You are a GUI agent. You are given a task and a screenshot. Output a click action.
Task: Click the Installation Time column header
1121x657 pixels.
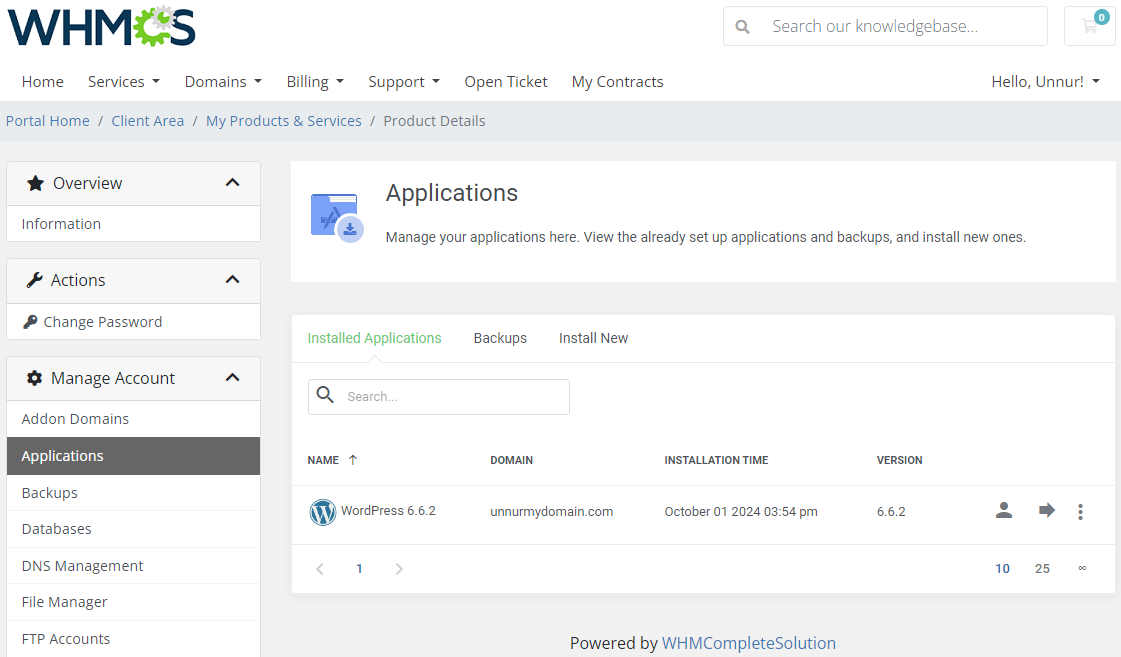(x=716, y=460)
